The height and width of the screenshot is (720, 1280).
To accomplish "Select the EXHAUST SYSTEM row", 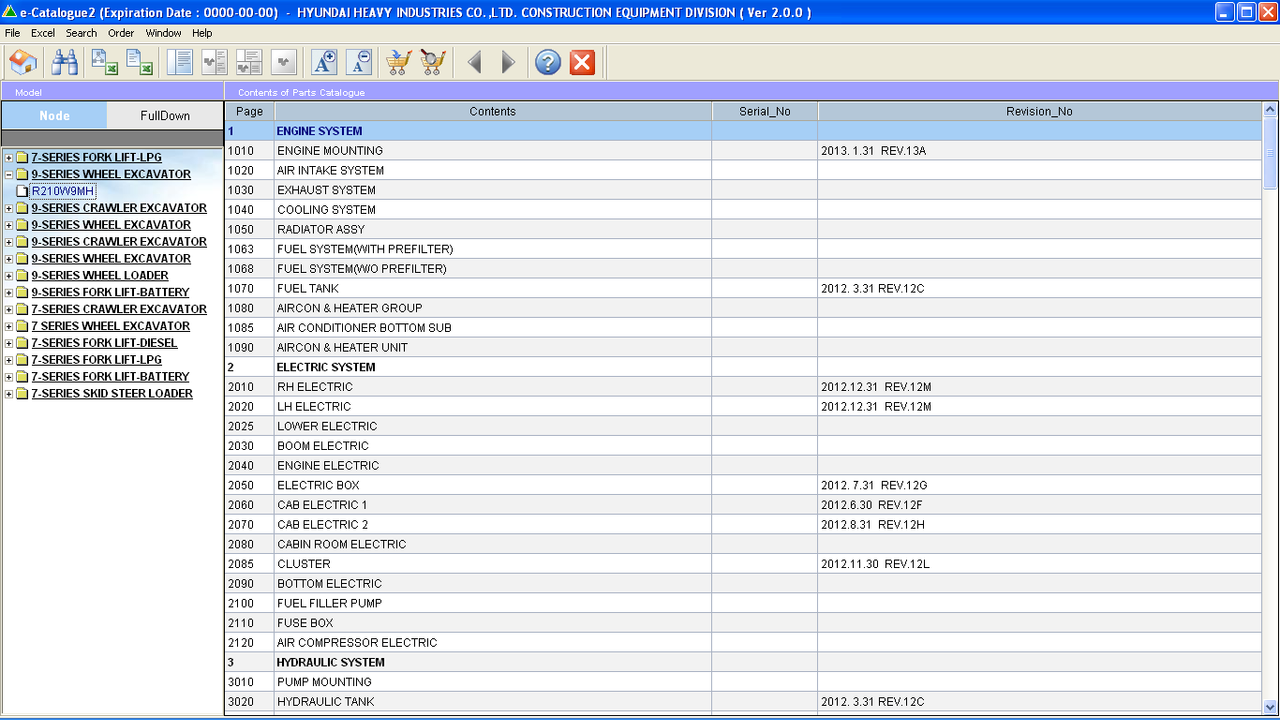I will click(x=743, y=190).
